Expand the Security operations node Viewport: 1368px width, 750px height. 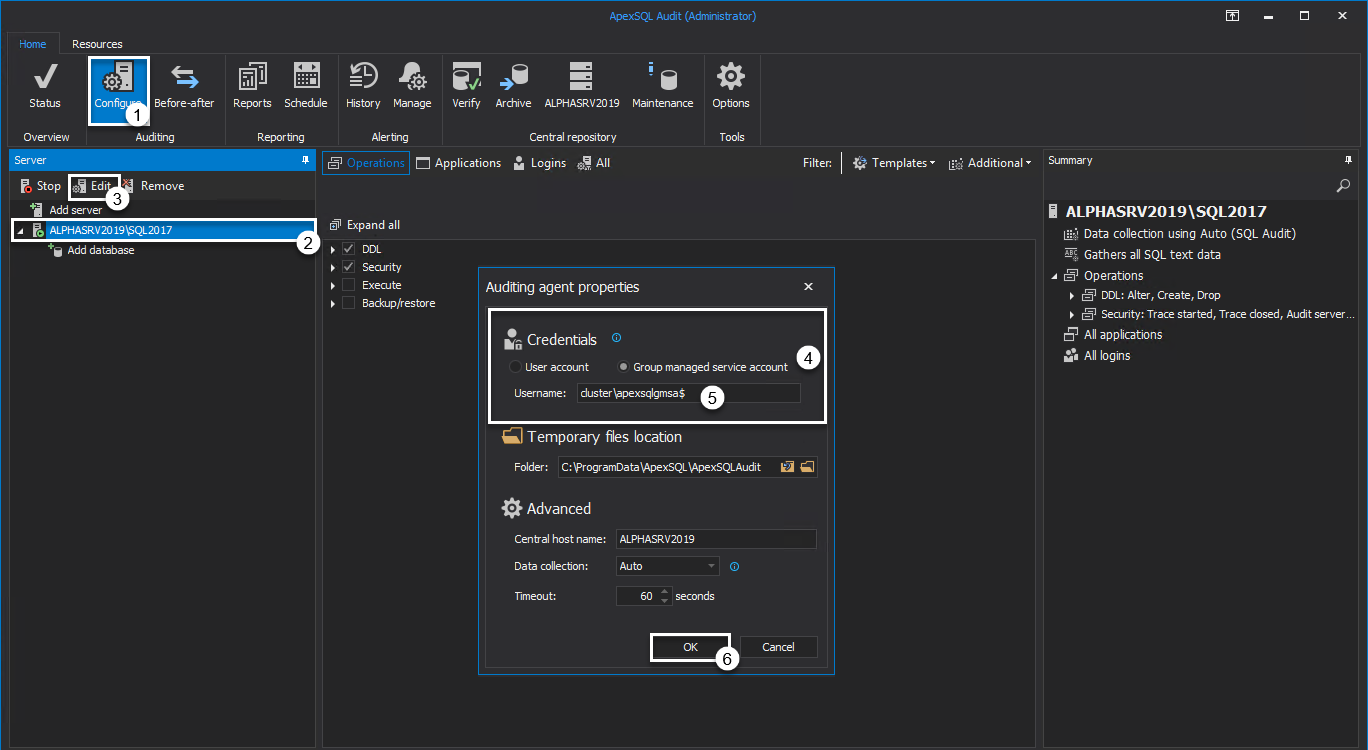click(x=333, y=266)
